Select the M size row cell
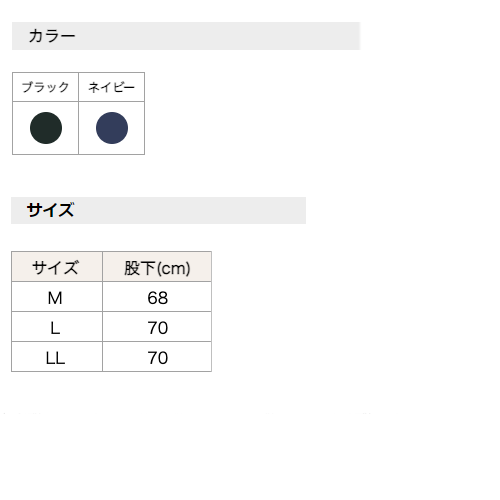Viewport: 500px width, 500px height. coord(57,297)
